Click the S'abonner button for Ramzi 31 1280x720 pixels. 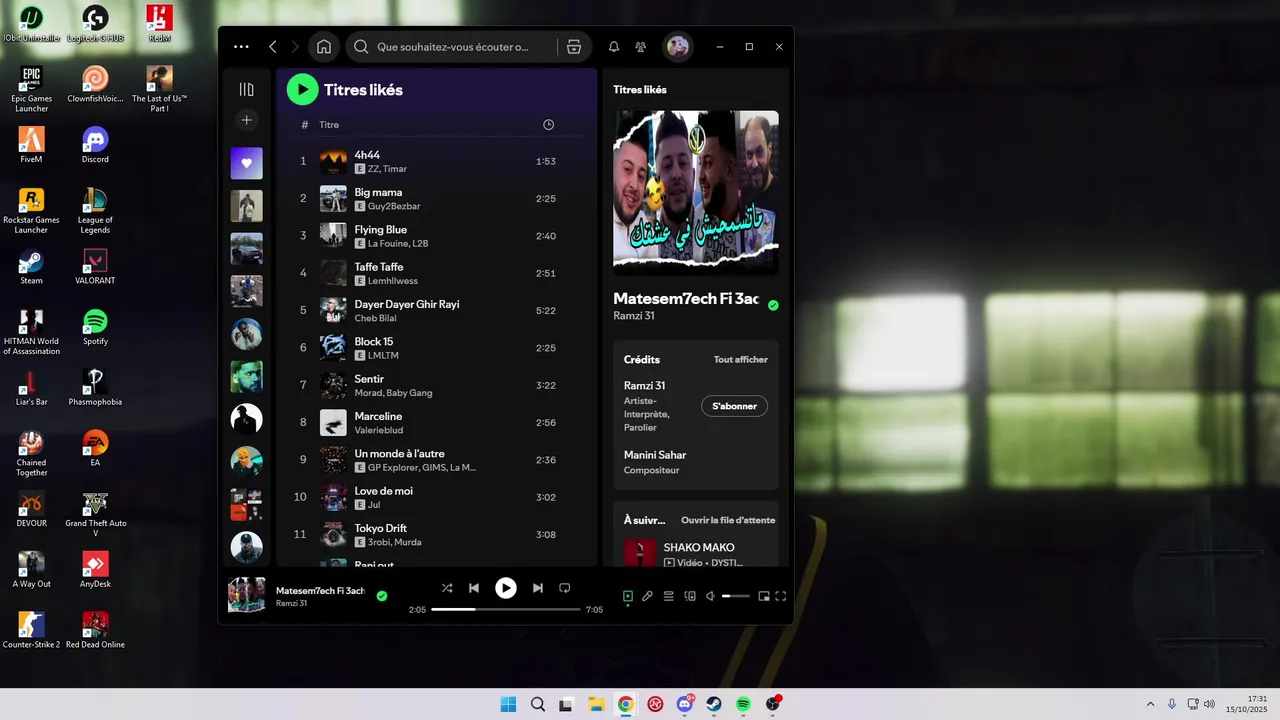[x=734, y=406]
